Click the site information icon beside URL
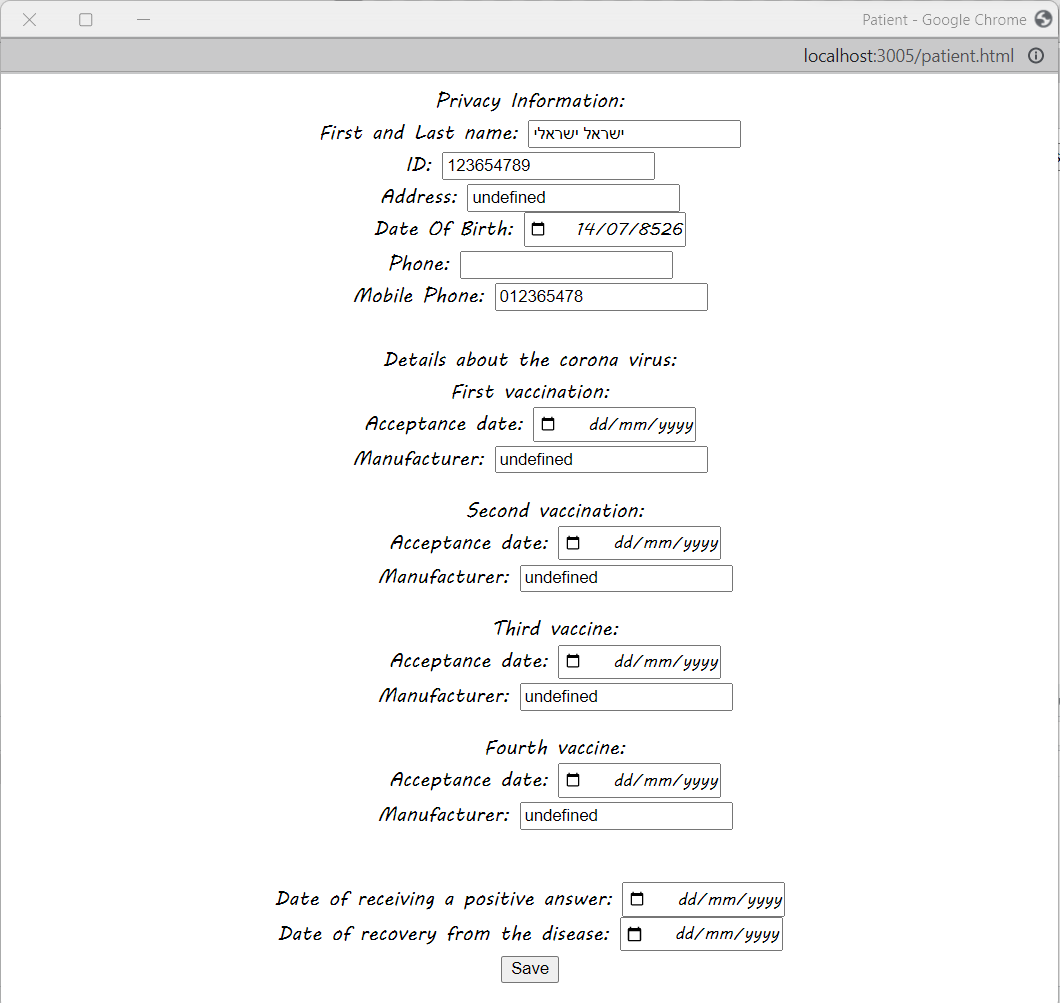The width and height of the screenshot is (1060, 1003). (x=1036, y=55)
